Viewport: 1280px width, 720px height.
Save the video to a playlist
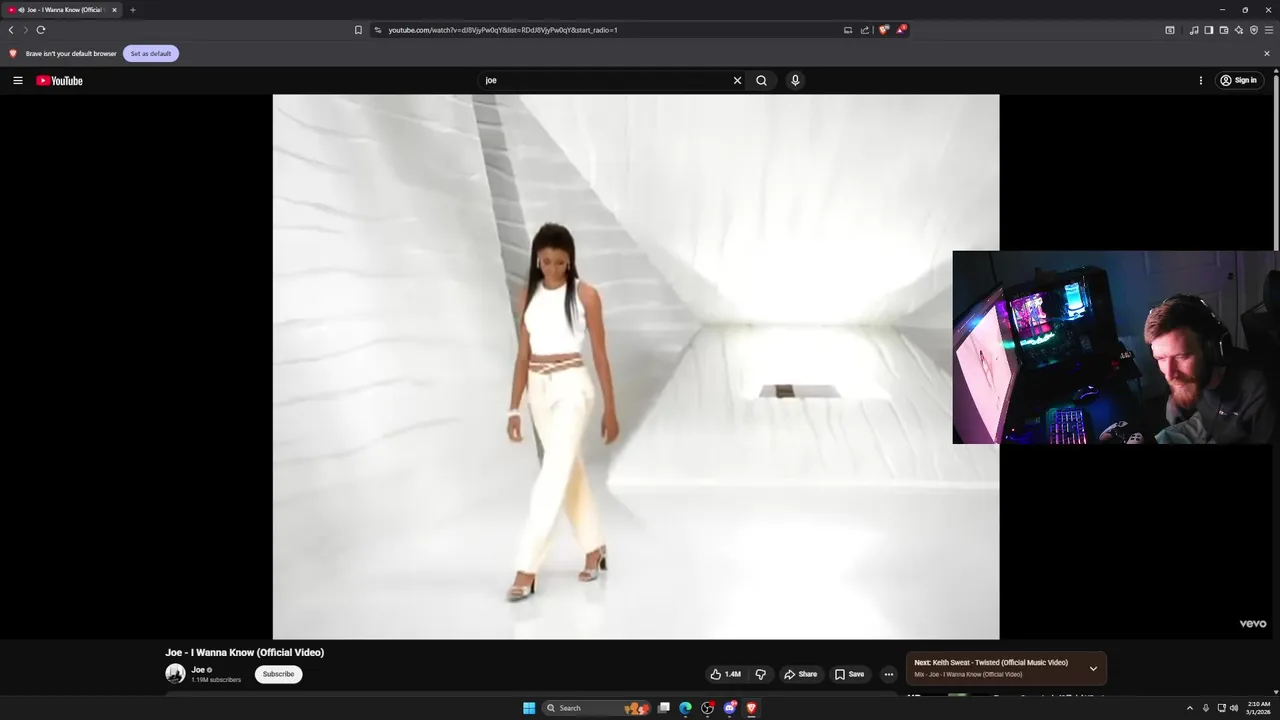click(x=850, y=674)
